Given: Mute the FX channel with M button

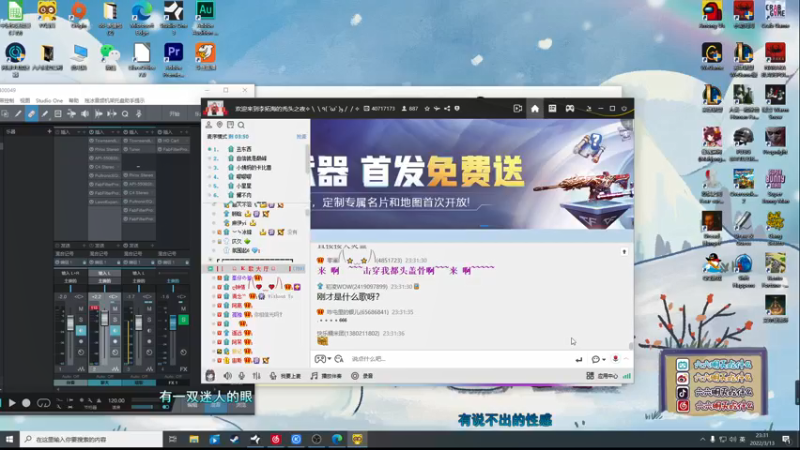Looking at the screenshot, I should 183,309.
